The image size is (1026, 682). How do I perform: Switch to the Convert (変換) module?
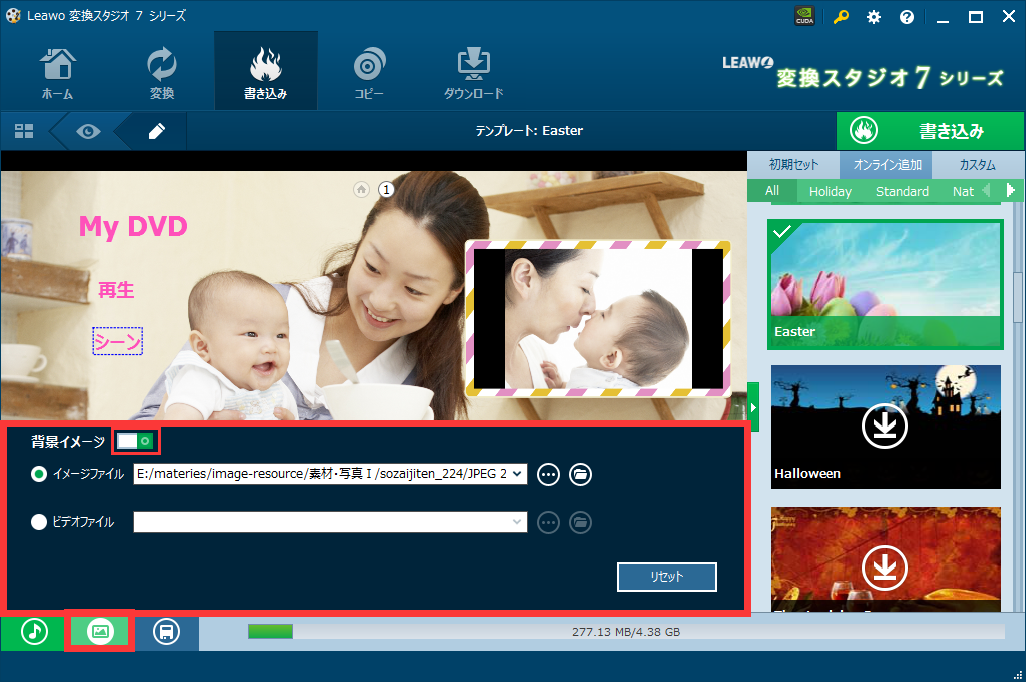click(x=161, y=71)
